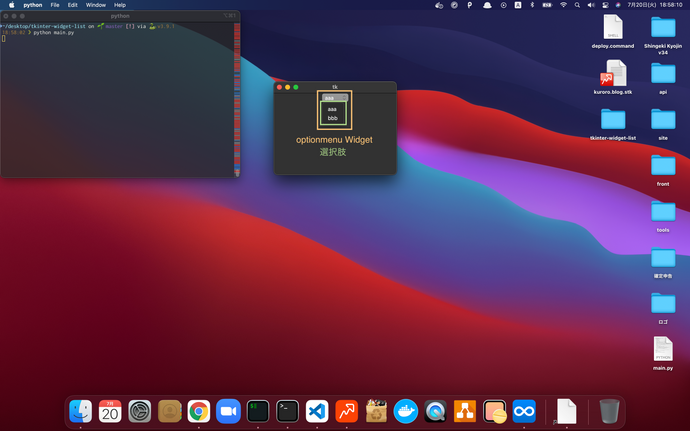Open QuickTime Player in the Dock
Image resolution: width=690 pixels, height=431 pixels.
[x=435, y=411]
